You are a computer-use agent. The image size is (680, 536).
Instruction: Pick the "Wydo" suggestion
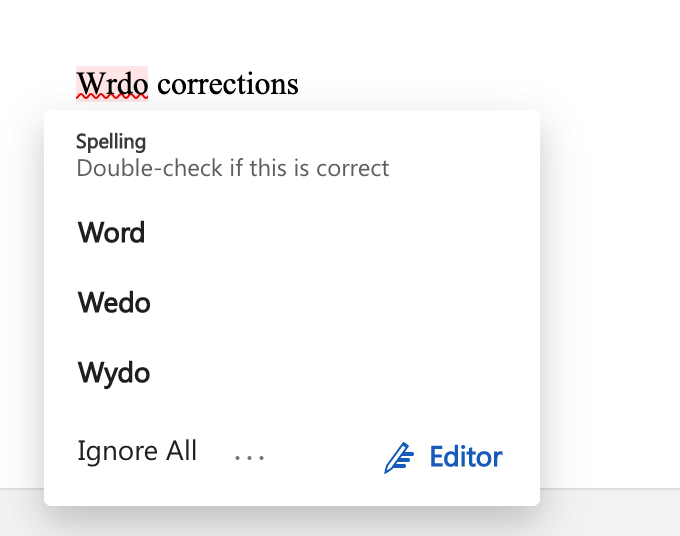point(114,373)
